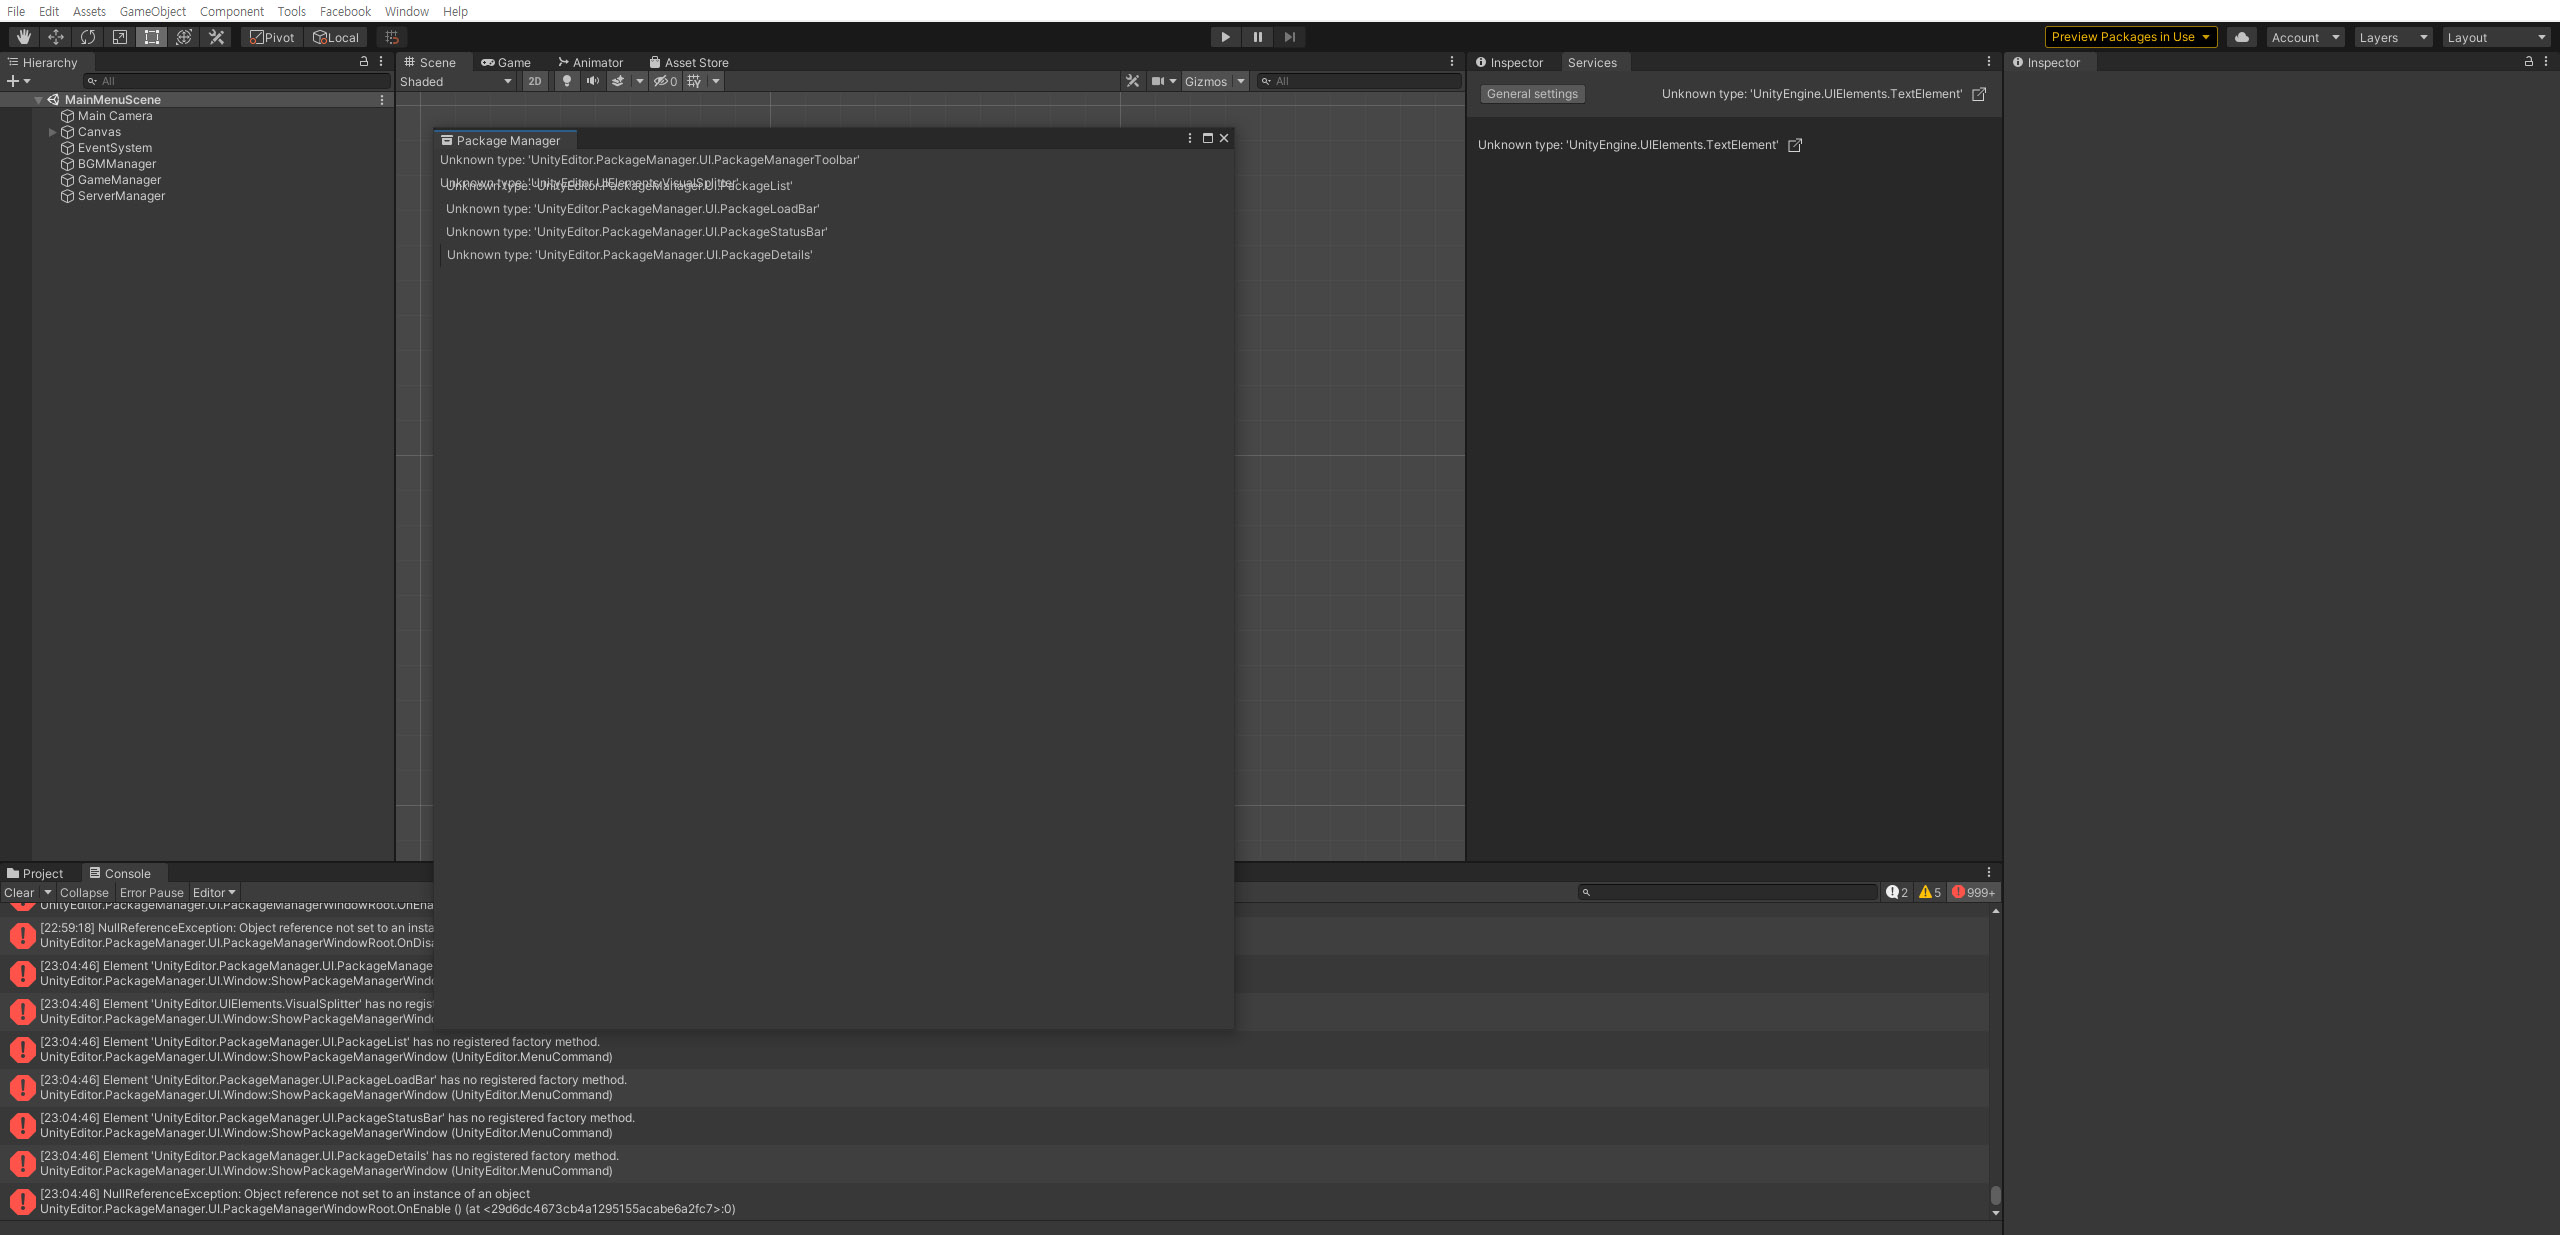Select the Scale tool
This screenshot has width=2560, height=1235.
click(x=119, y=36)
